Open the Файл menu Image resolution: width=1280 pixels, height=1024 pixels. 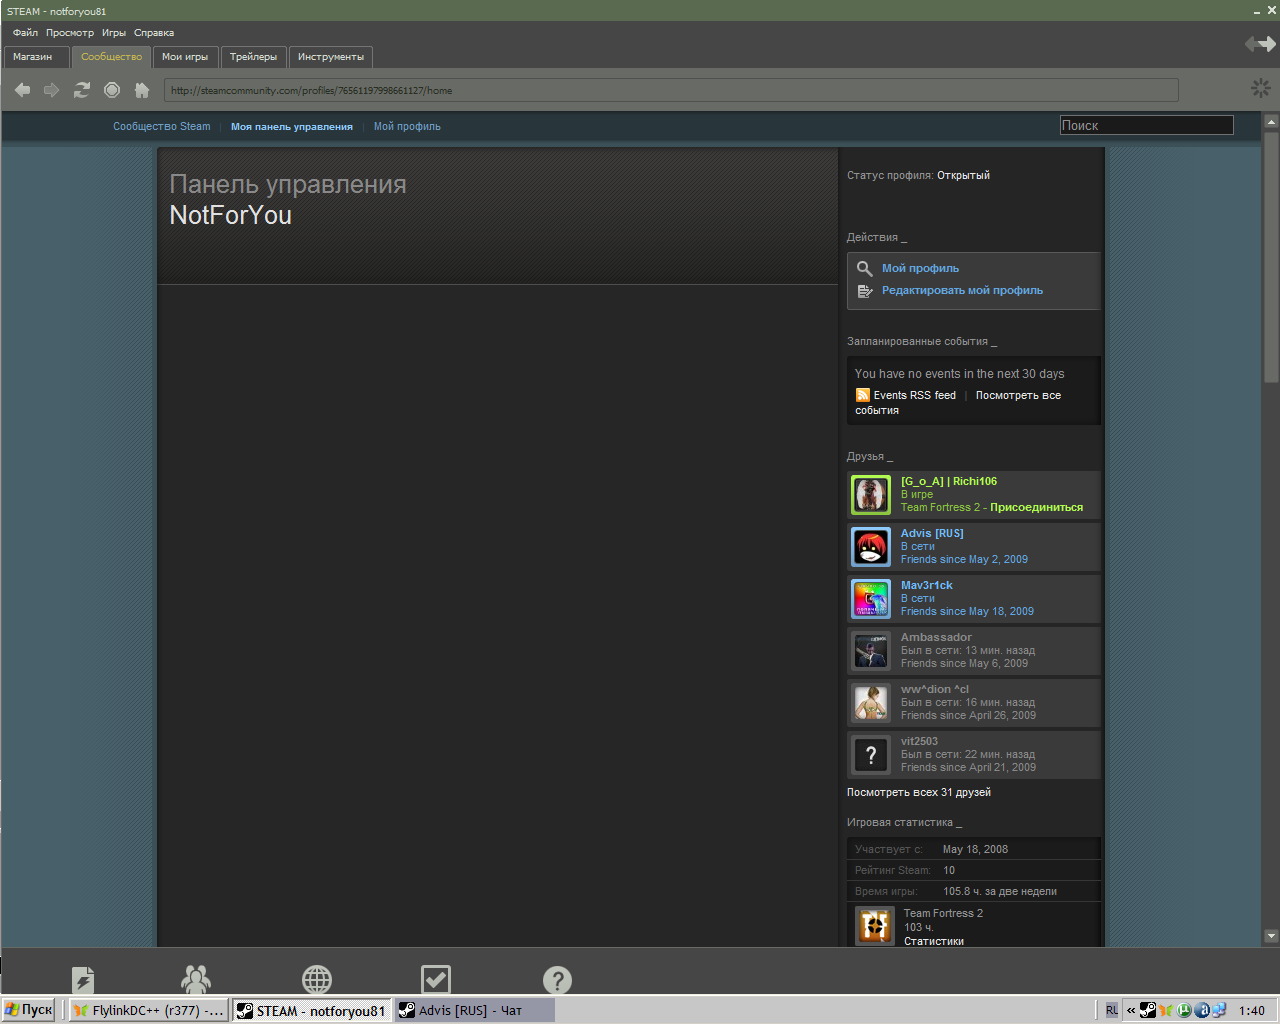[25, 33]
